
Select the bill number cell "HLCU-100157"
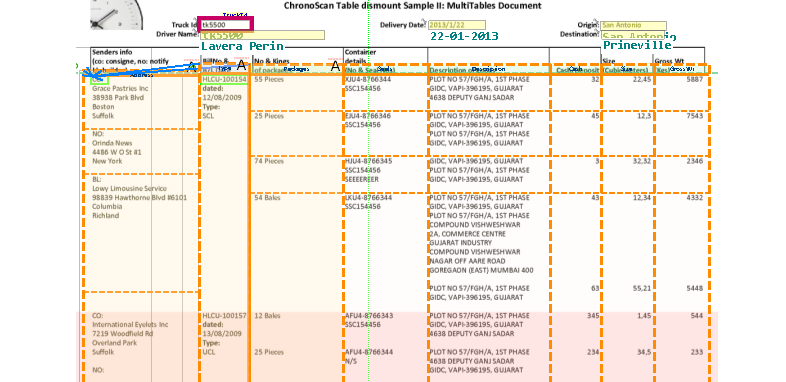point(224,316)
